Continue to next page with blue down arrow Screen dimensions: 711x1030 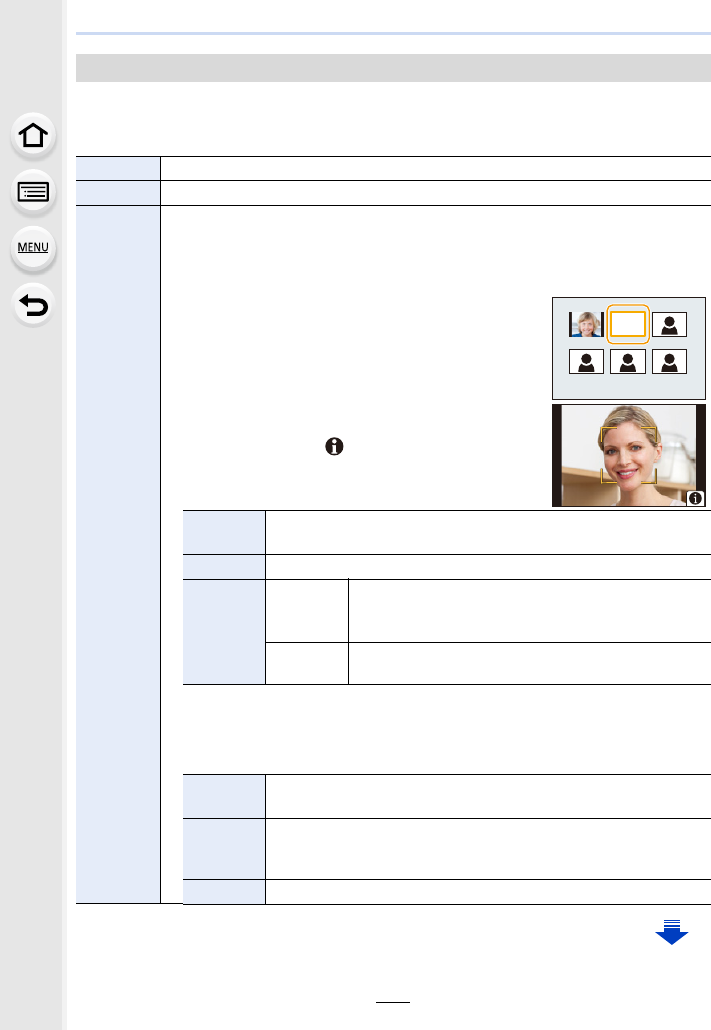pyautogui.click(x=672, y=932)
